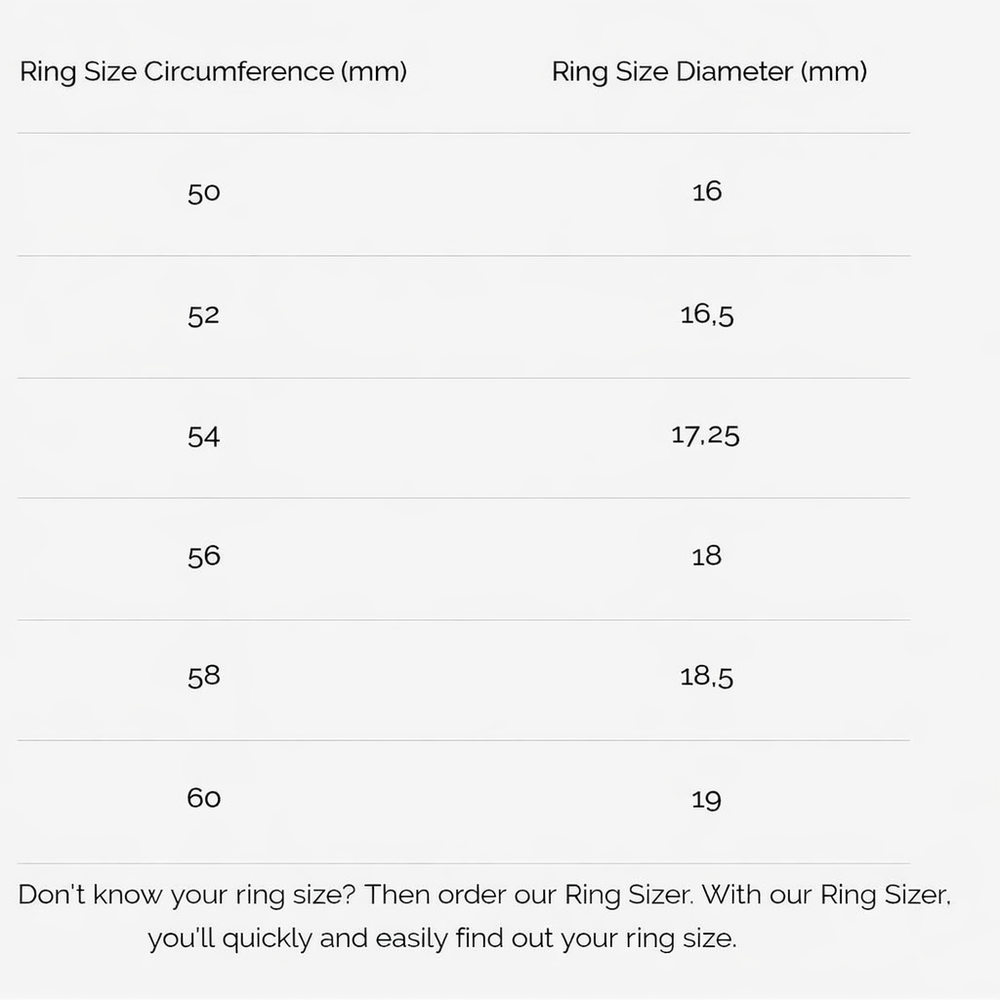
Task: Select circumference value 54
Action: tap(204, 436)
